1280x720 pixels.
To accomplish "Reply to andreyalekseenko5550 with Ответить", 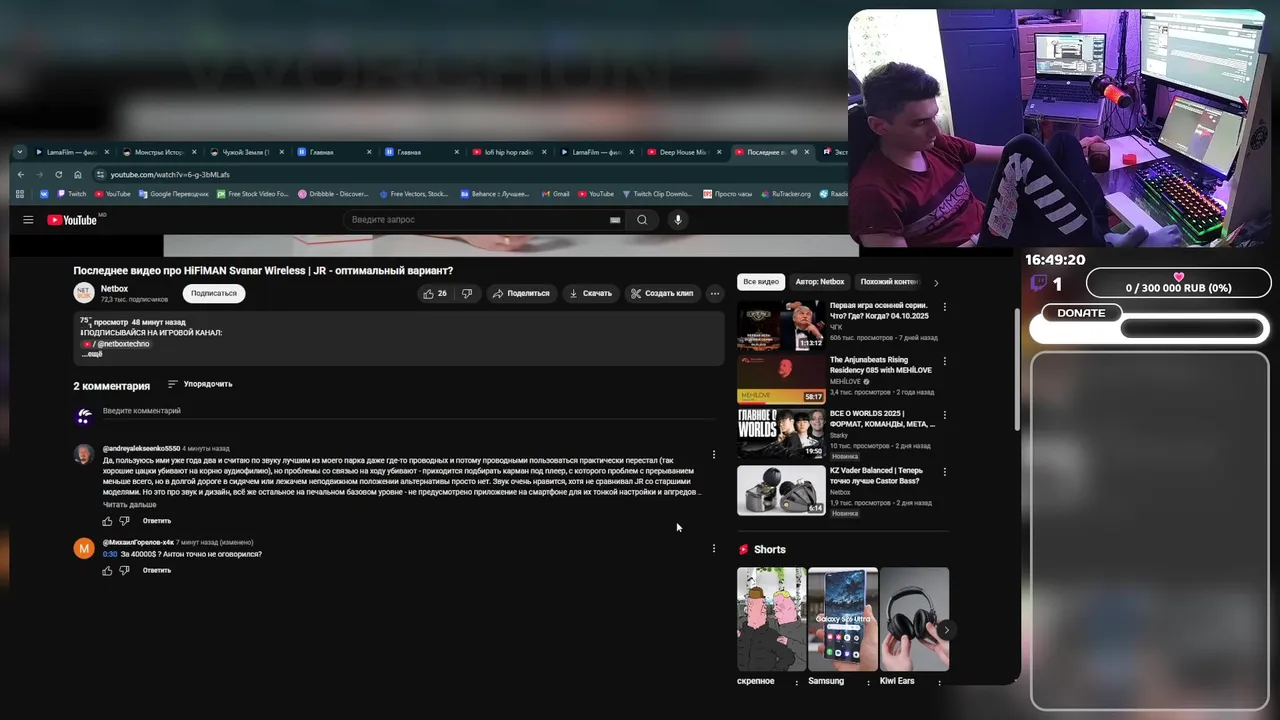I will [x=157, y=521].
